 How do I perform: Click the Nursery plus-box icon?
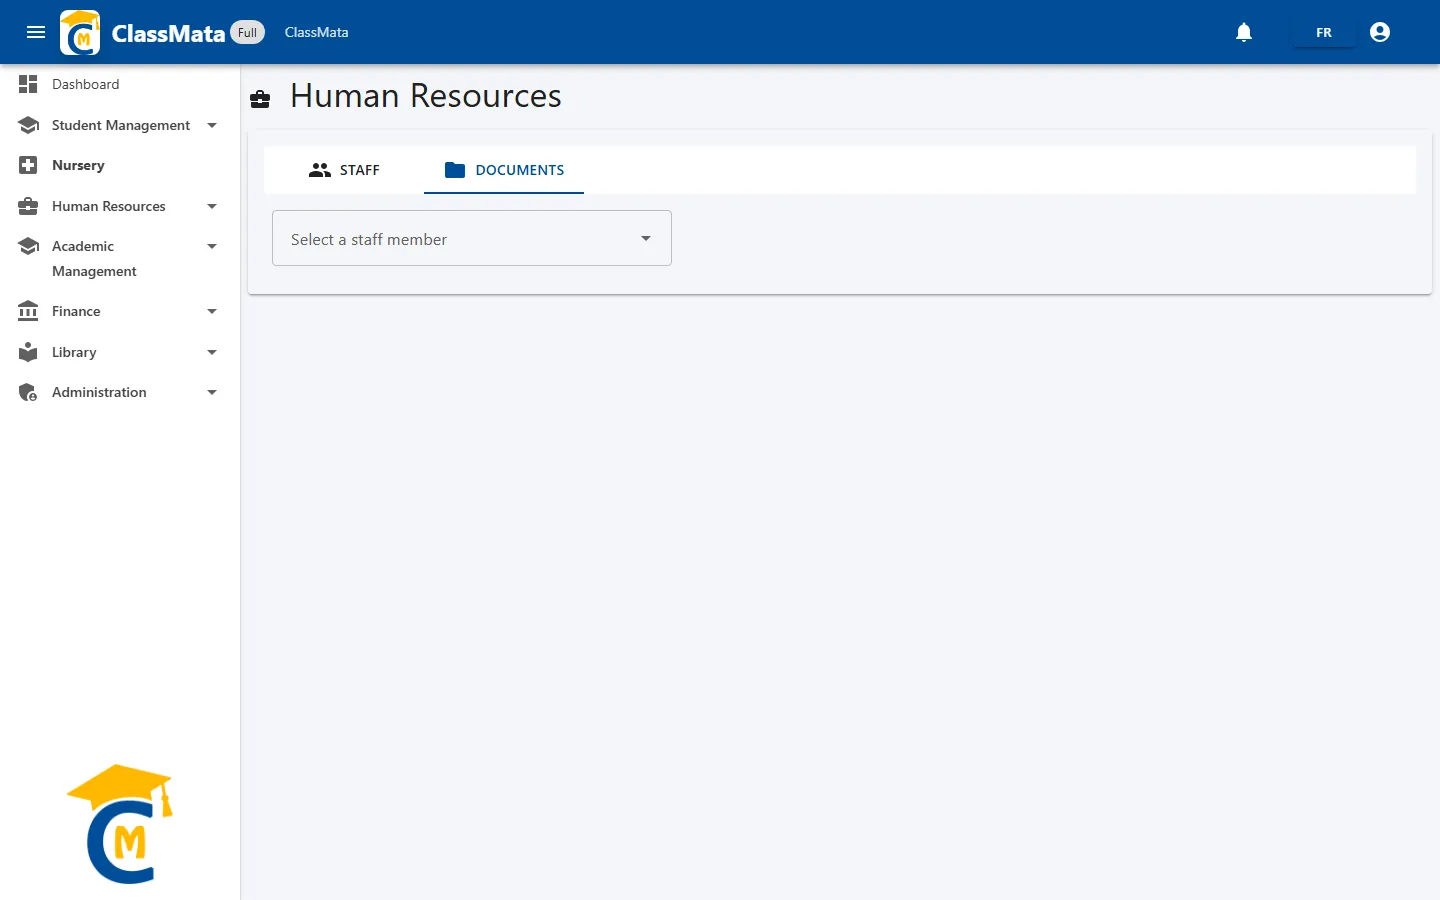coord(28,165)
